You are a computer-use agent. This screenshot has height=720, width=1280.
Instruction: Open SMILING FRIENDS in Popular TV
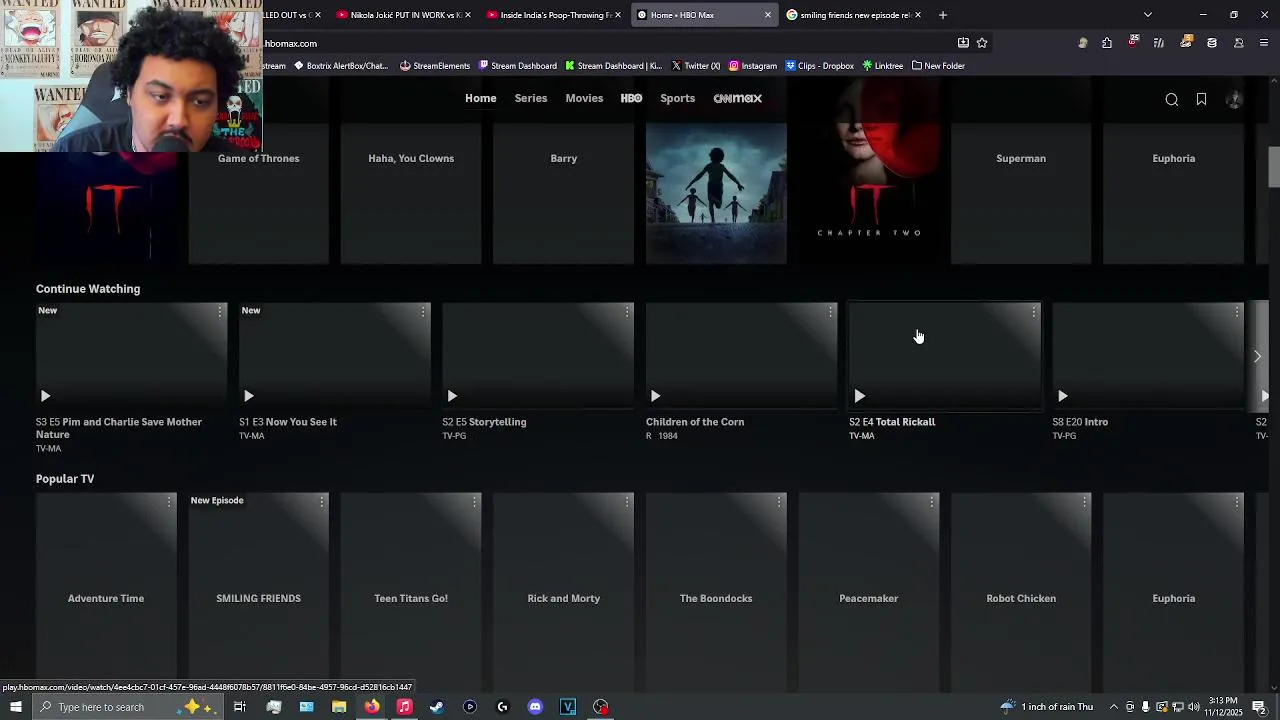pos(258,590)
